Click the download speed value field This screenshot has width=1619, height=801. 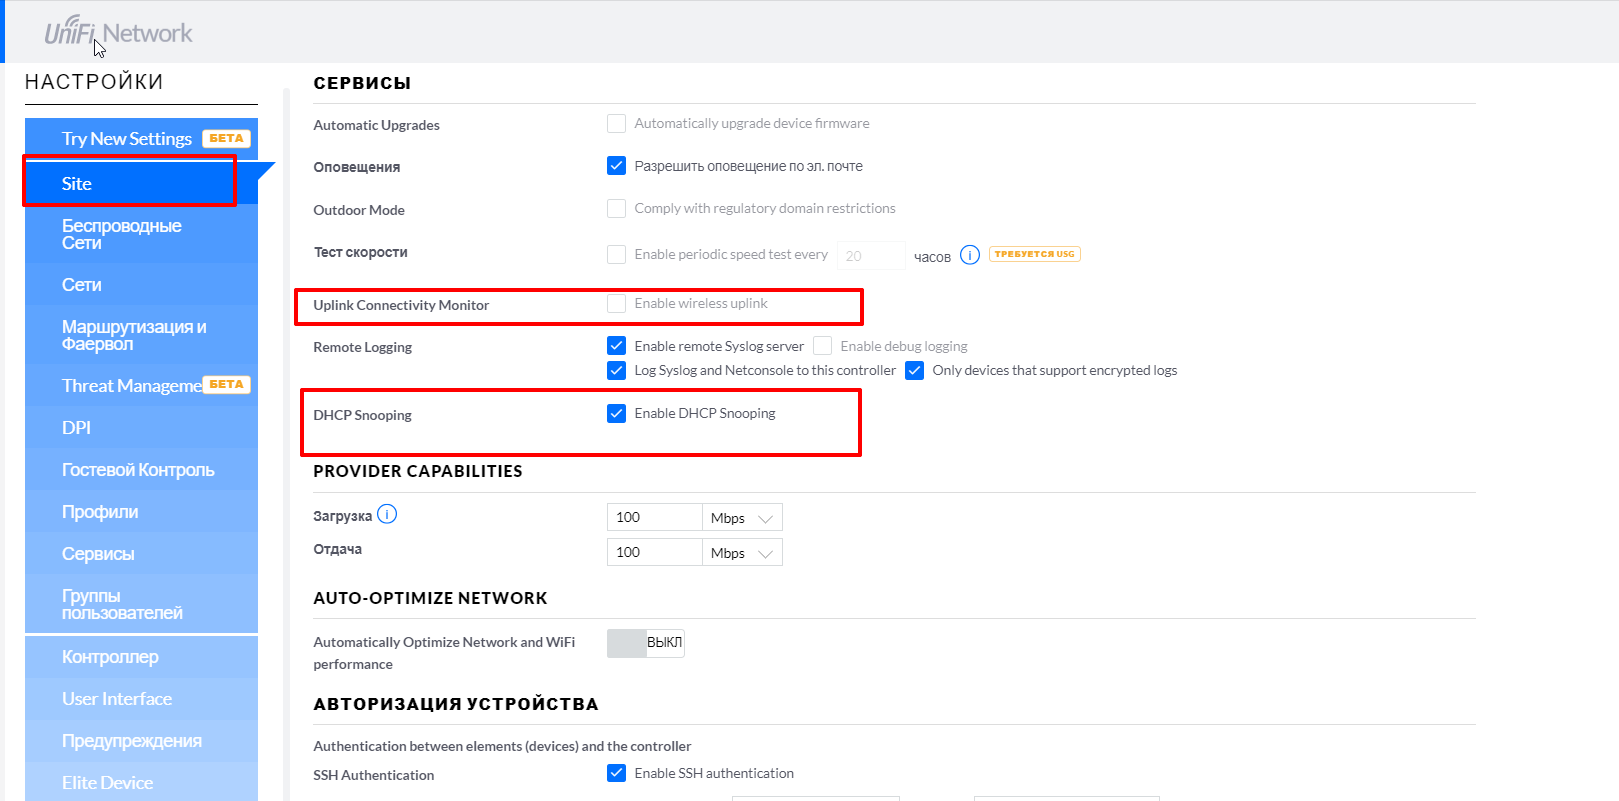[x=654, y=517]
